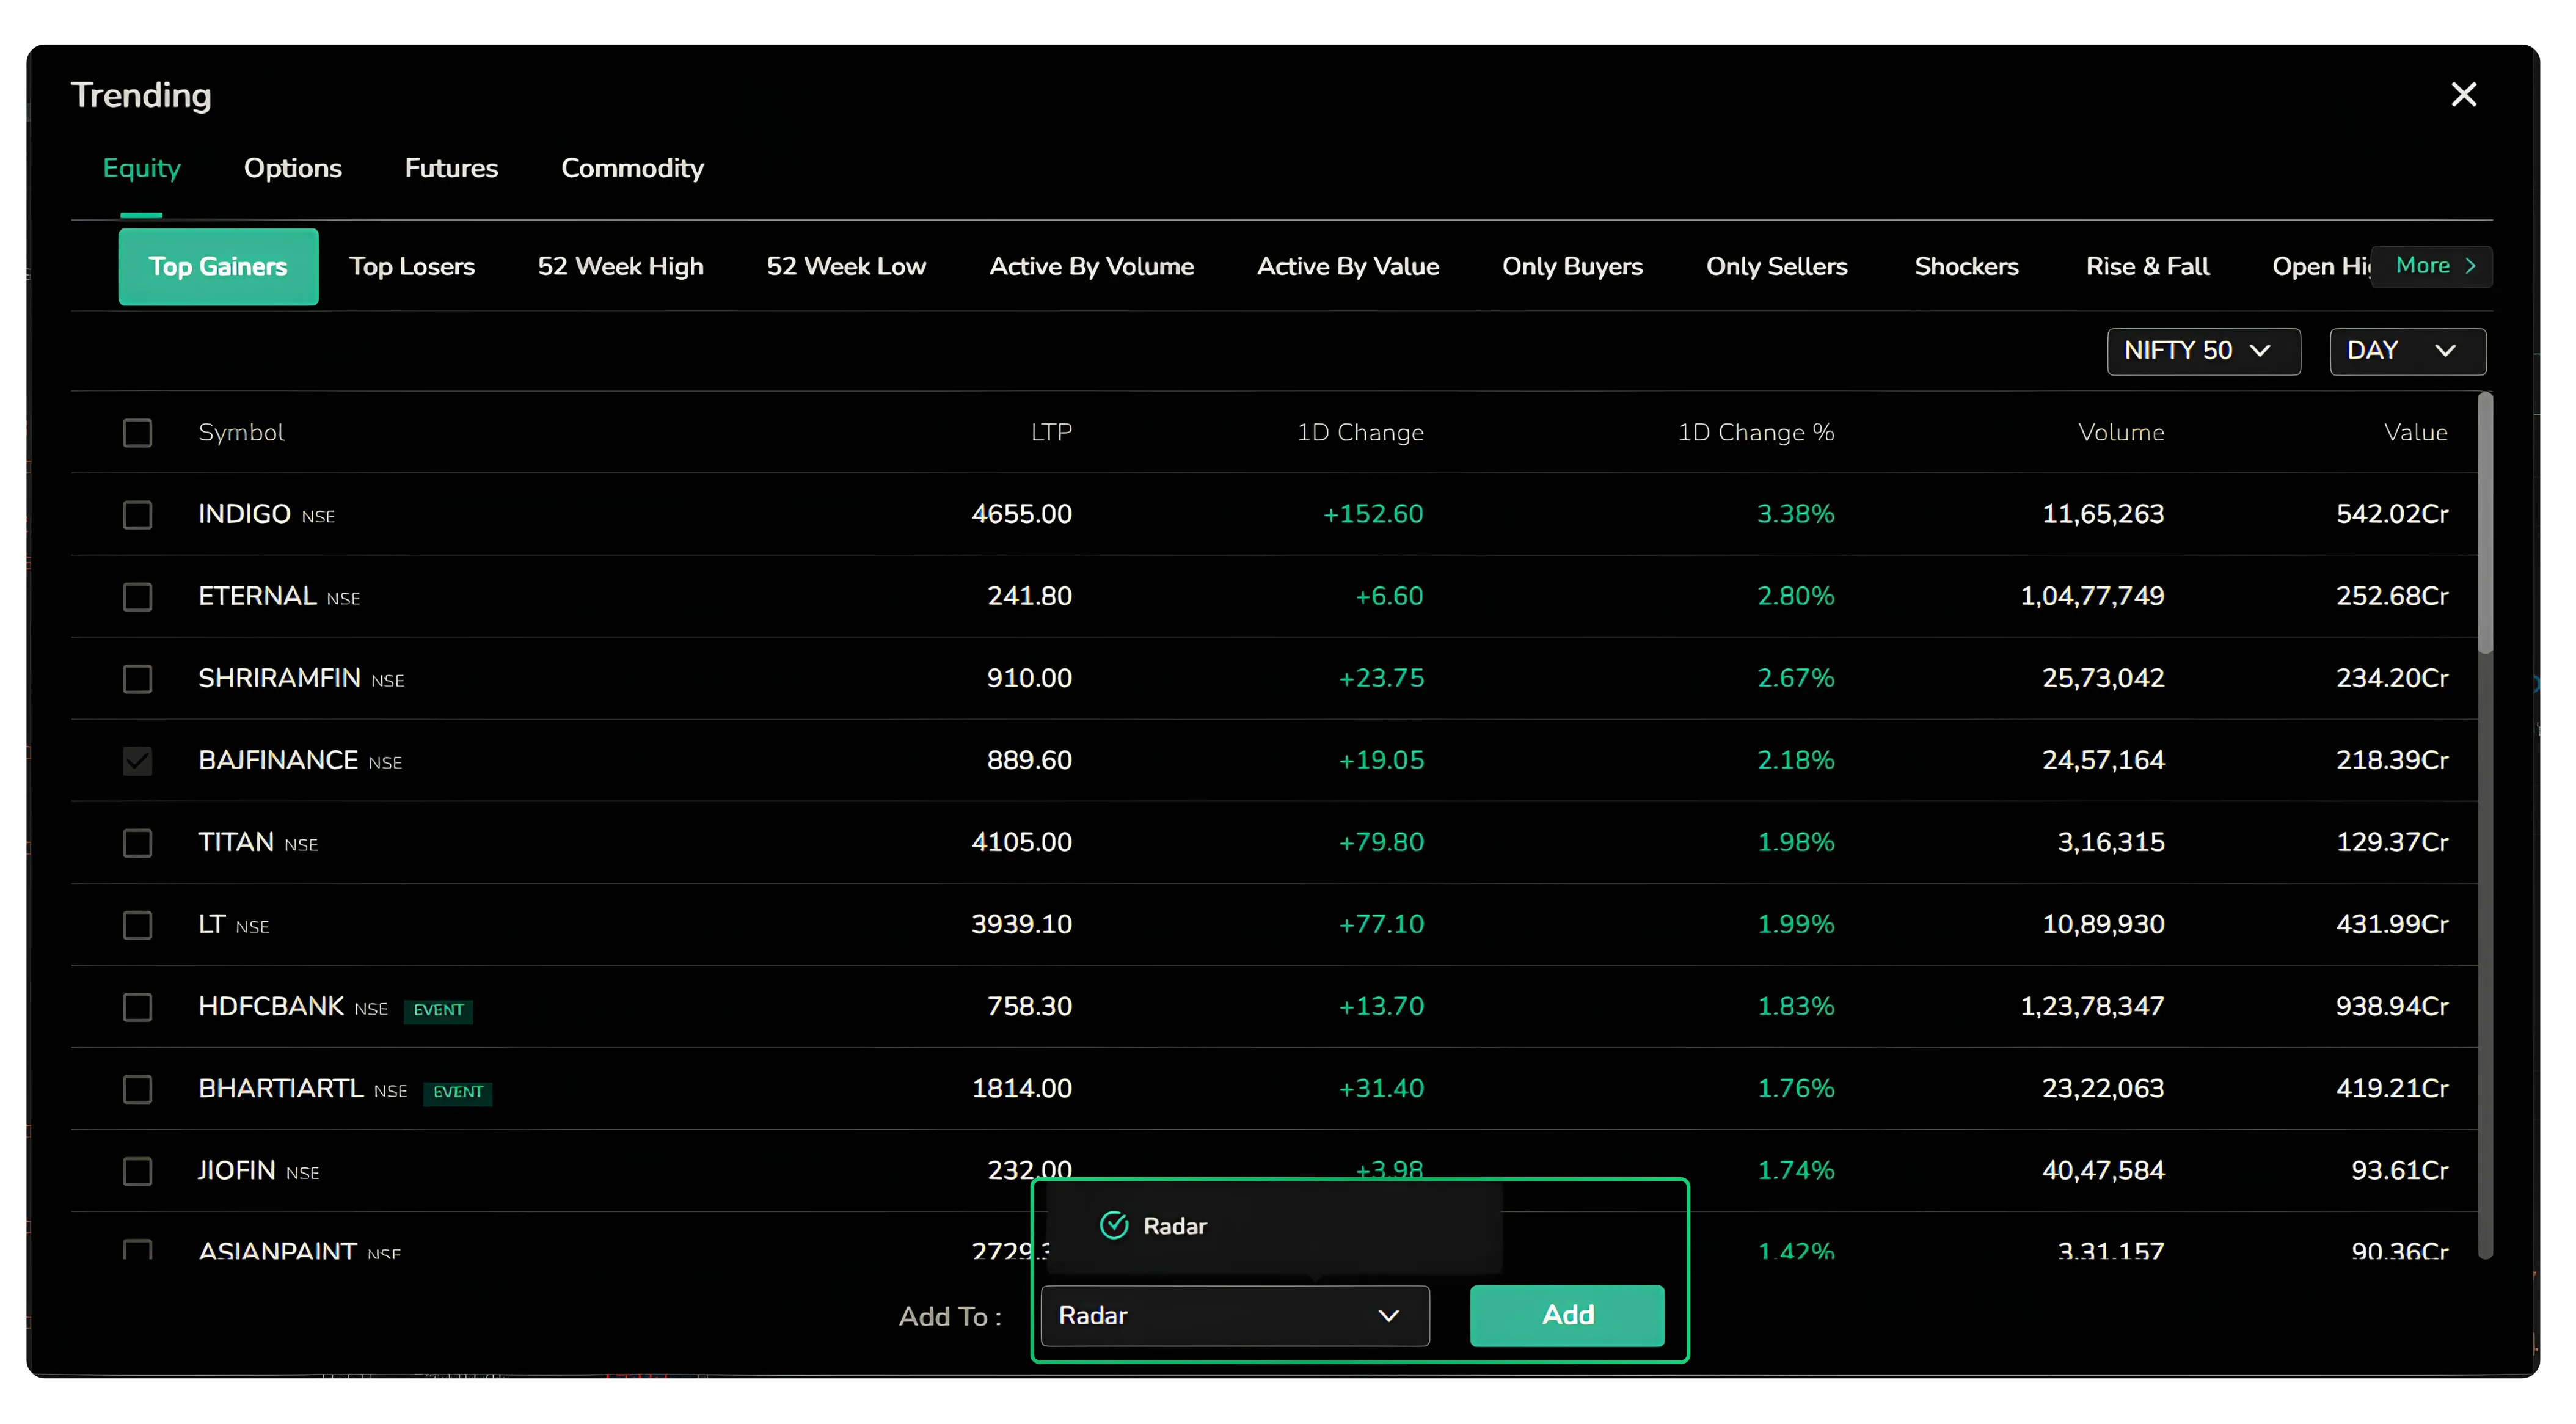Sort by the LTP column header

pyautogui.click(x=1051, y=433)
